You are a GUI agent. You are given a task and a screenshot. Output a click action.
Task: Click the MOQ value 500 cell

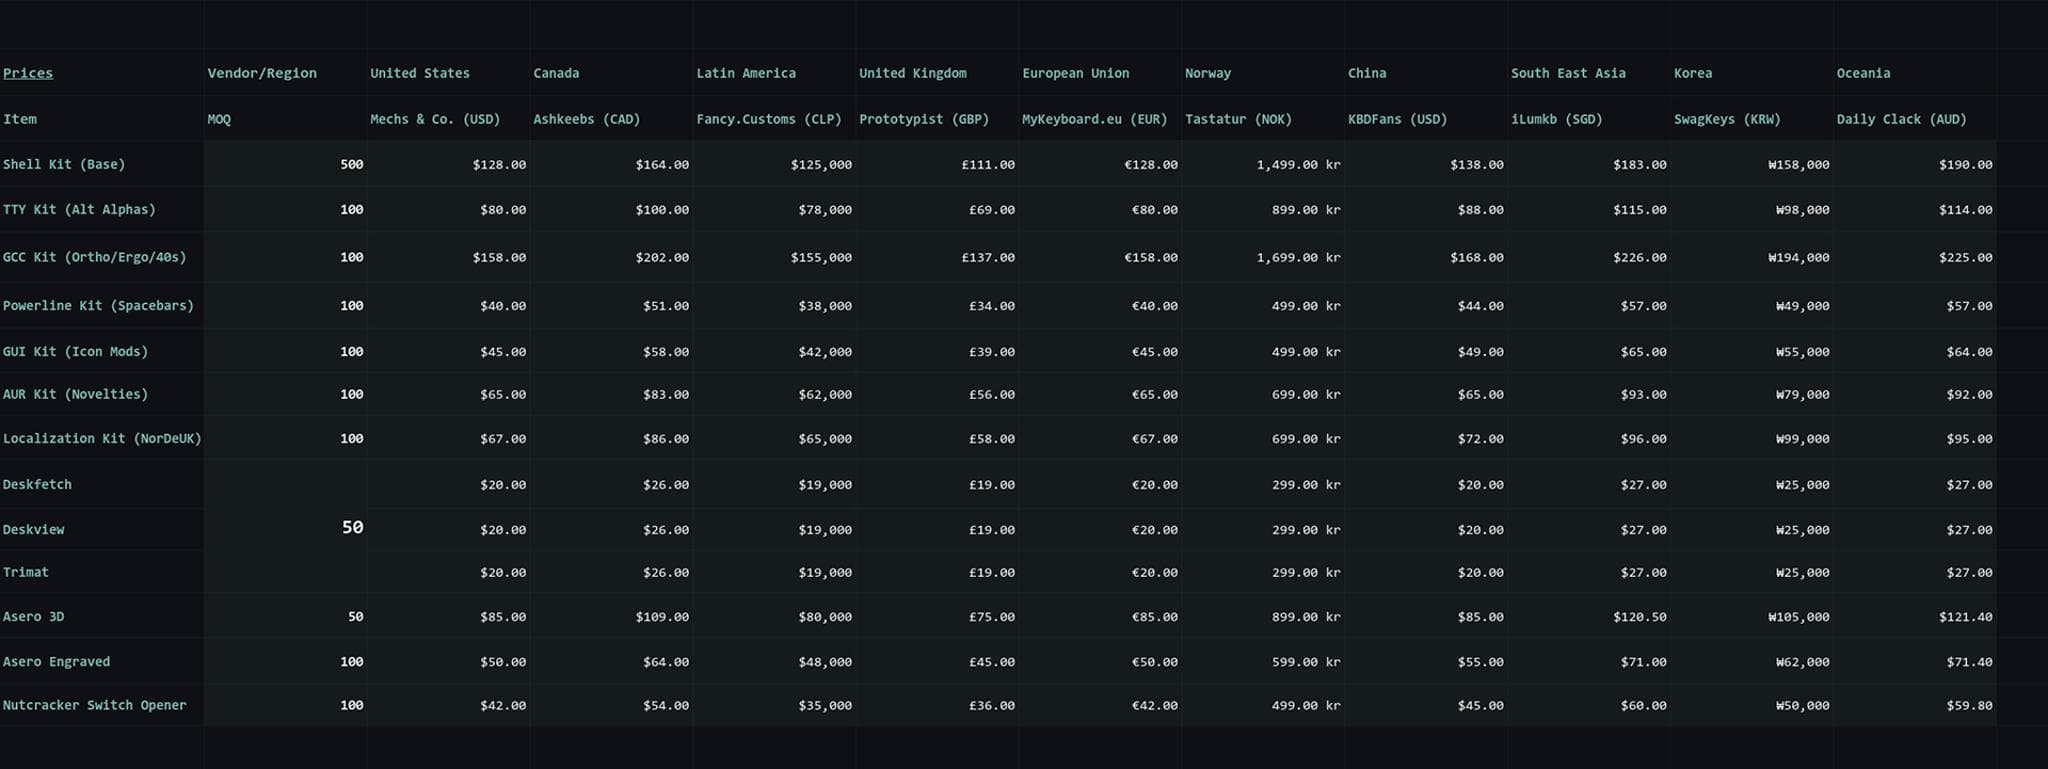pyautogui.click(x=351, y=164)
